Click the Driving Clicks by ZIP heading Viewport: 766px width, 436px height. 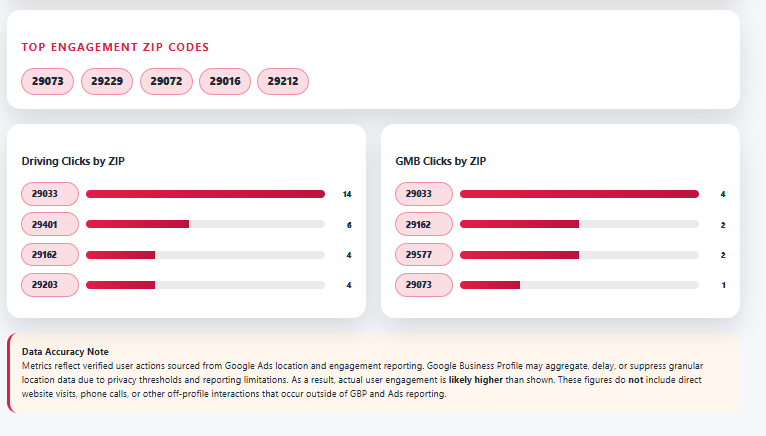73,161
